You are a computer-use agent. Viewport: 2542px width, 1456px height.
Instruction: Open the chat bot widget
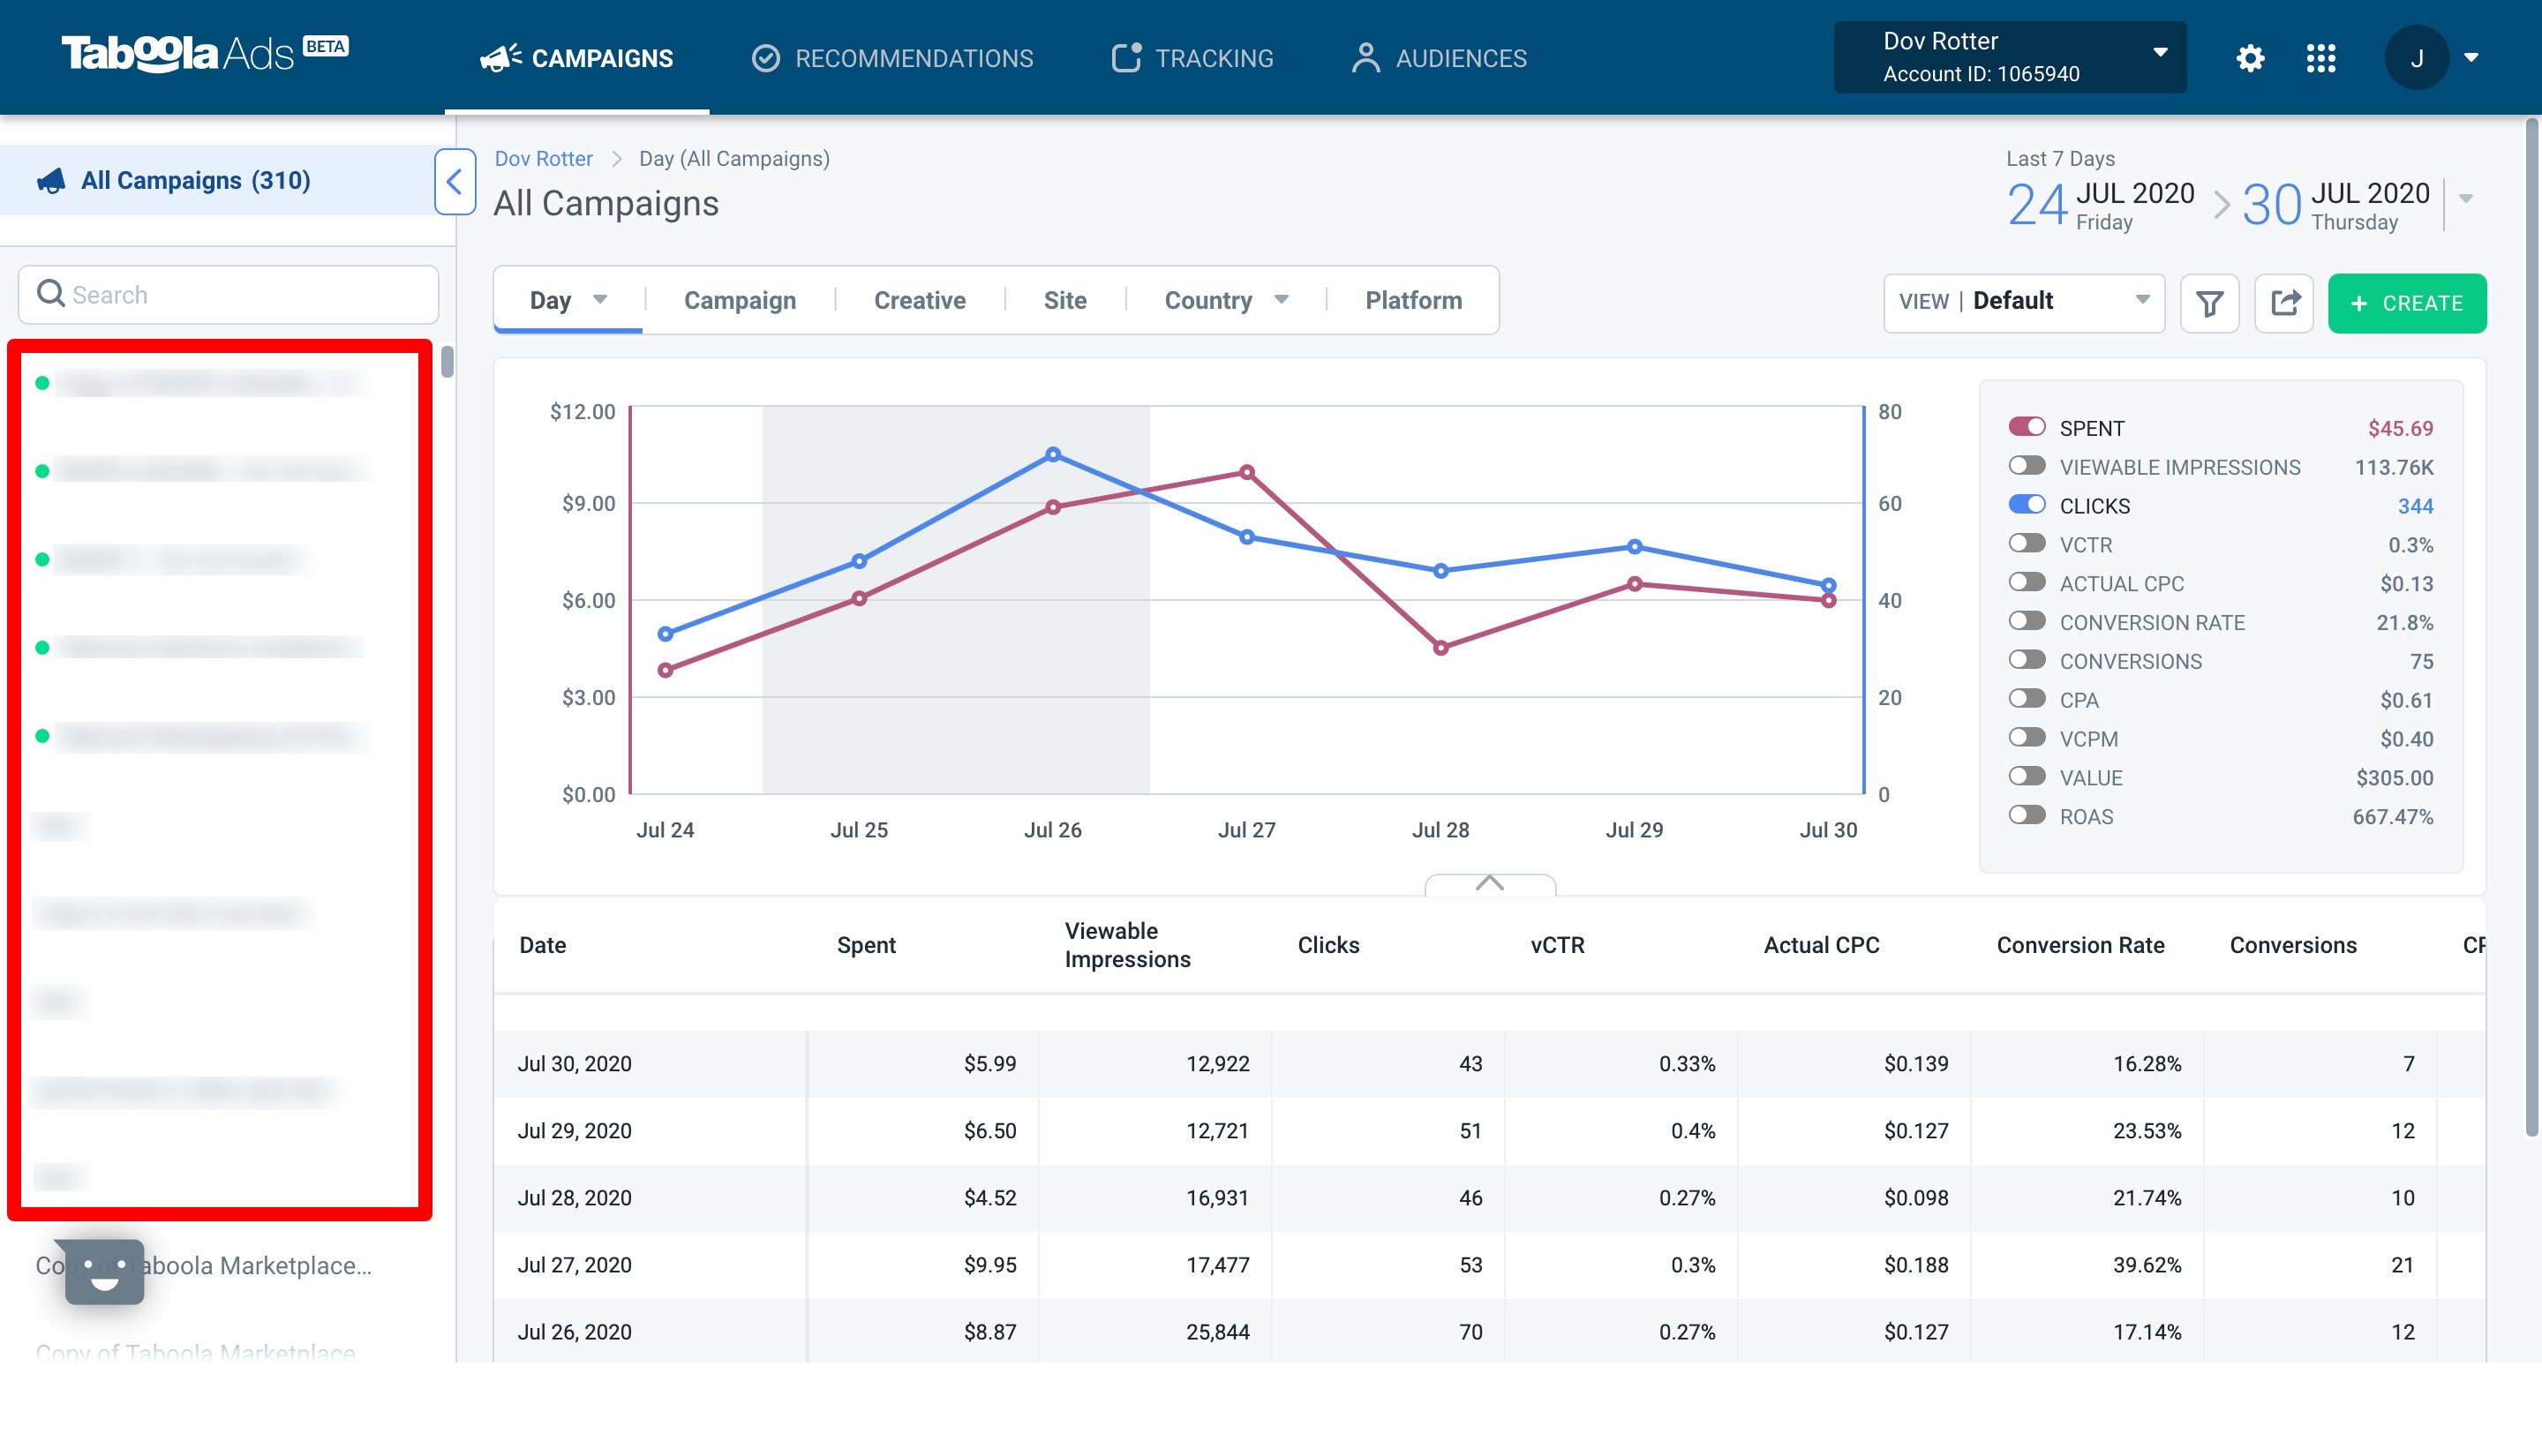[x=104, y=1272]
